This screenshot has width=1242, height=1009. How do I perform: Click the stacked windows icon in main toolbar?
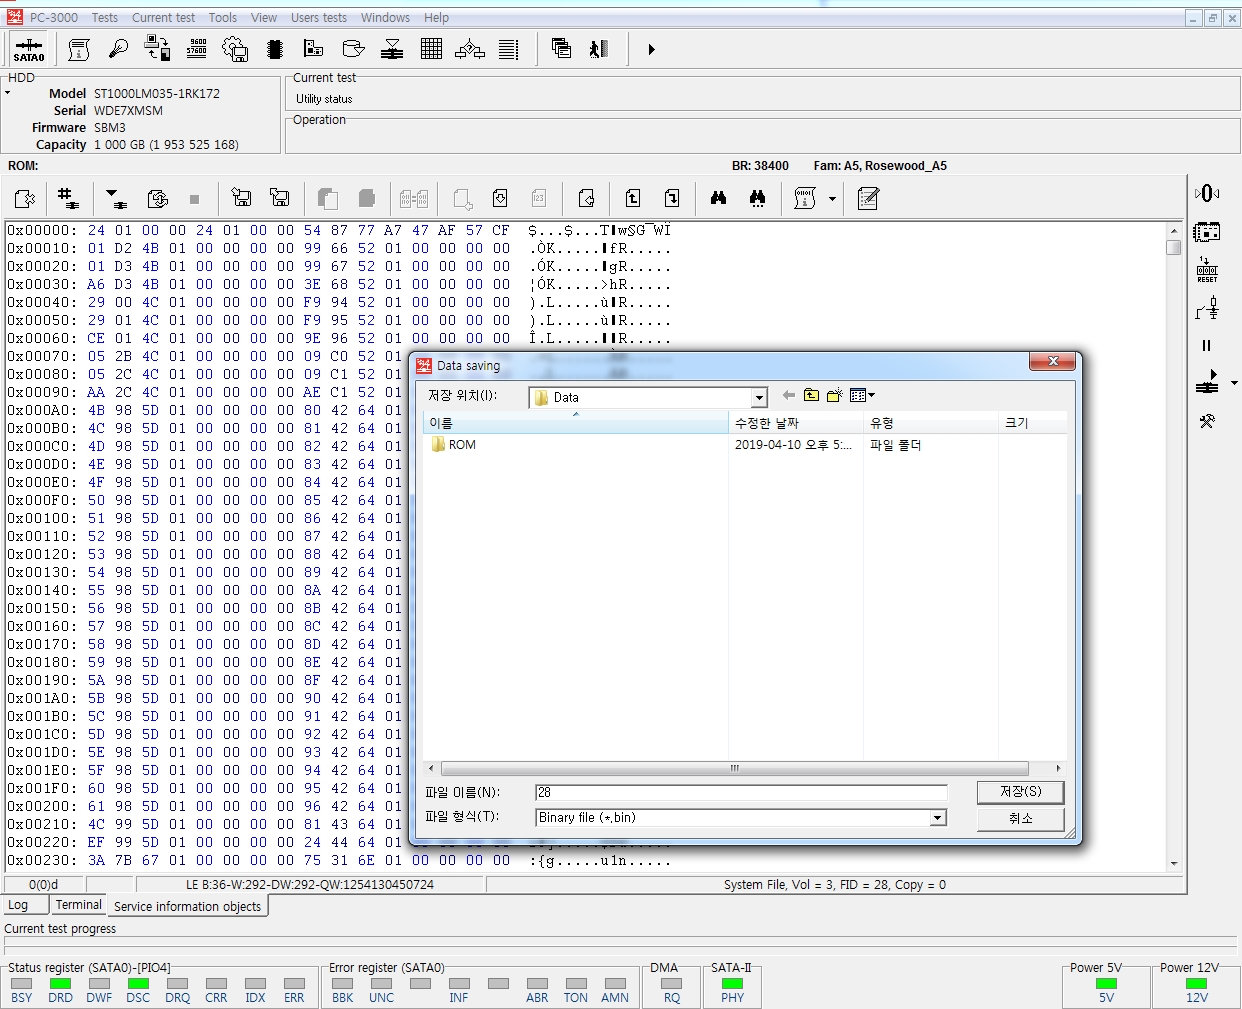coord(561,49)
